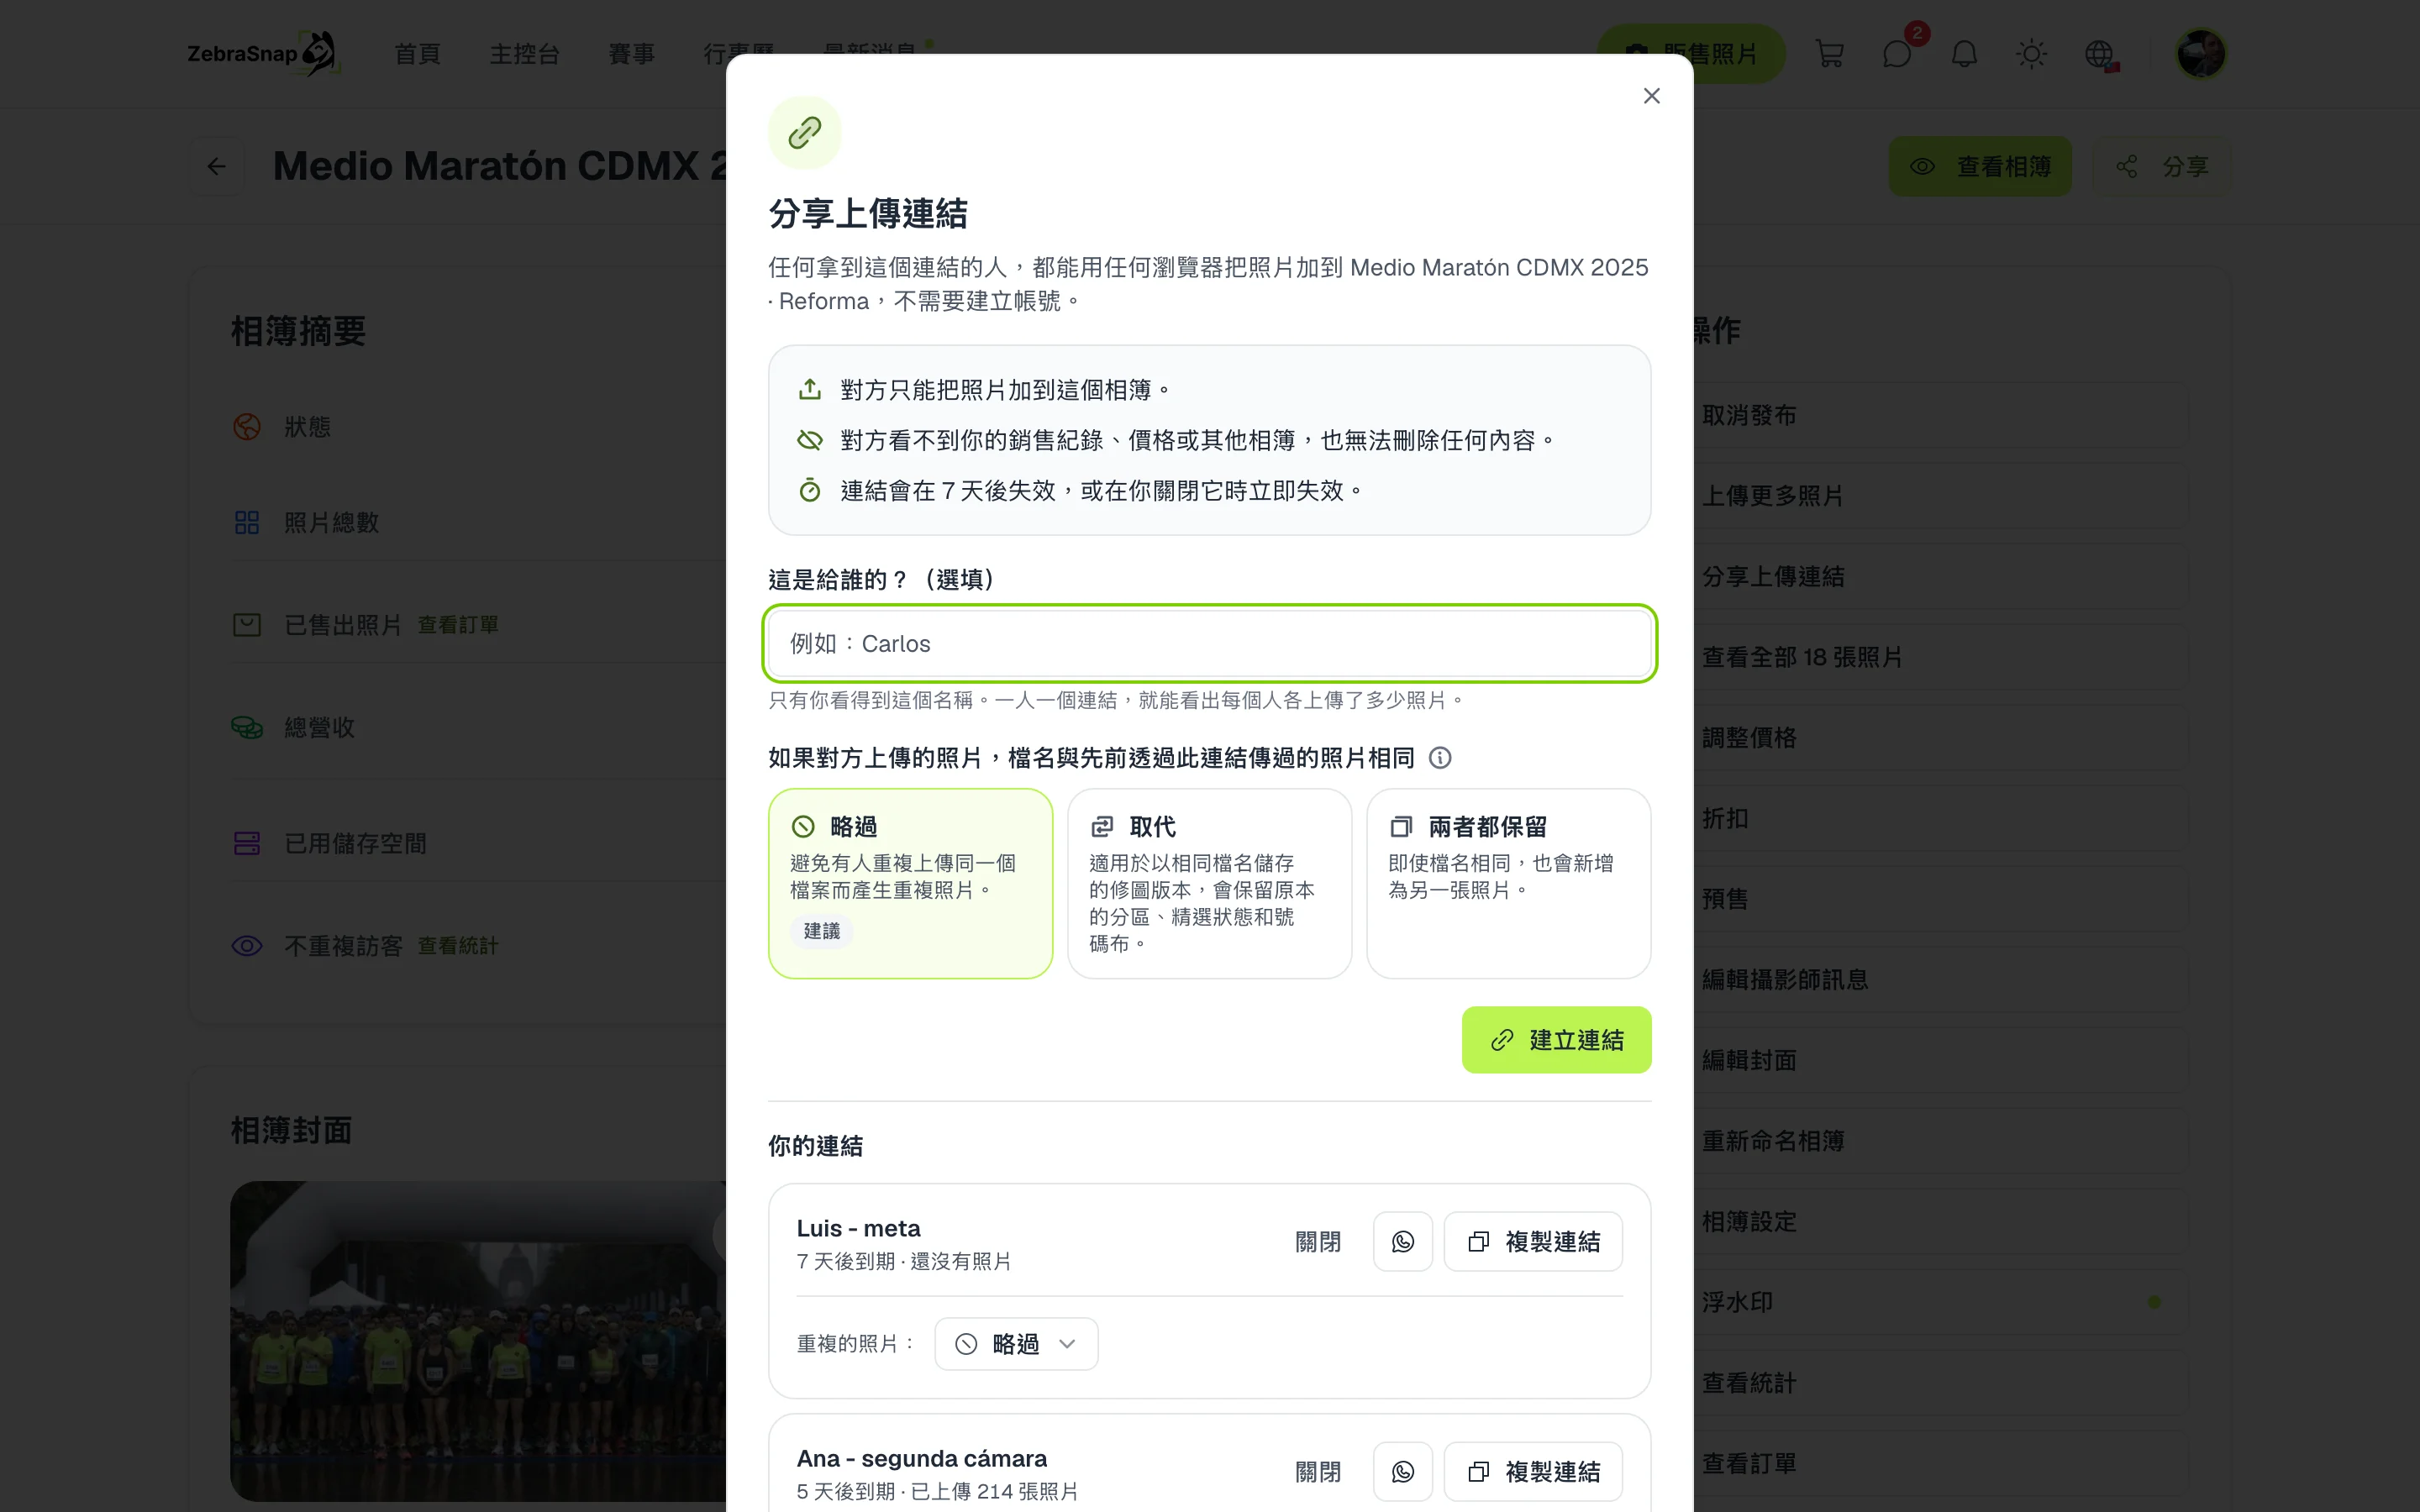
Task: Click the 建立連結 button
Action: click(1556, 1040)
